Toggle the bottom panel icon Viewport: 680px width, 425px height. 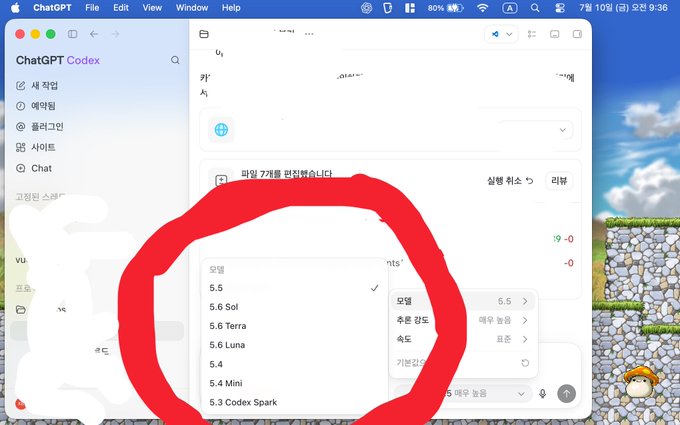point(554,34)
